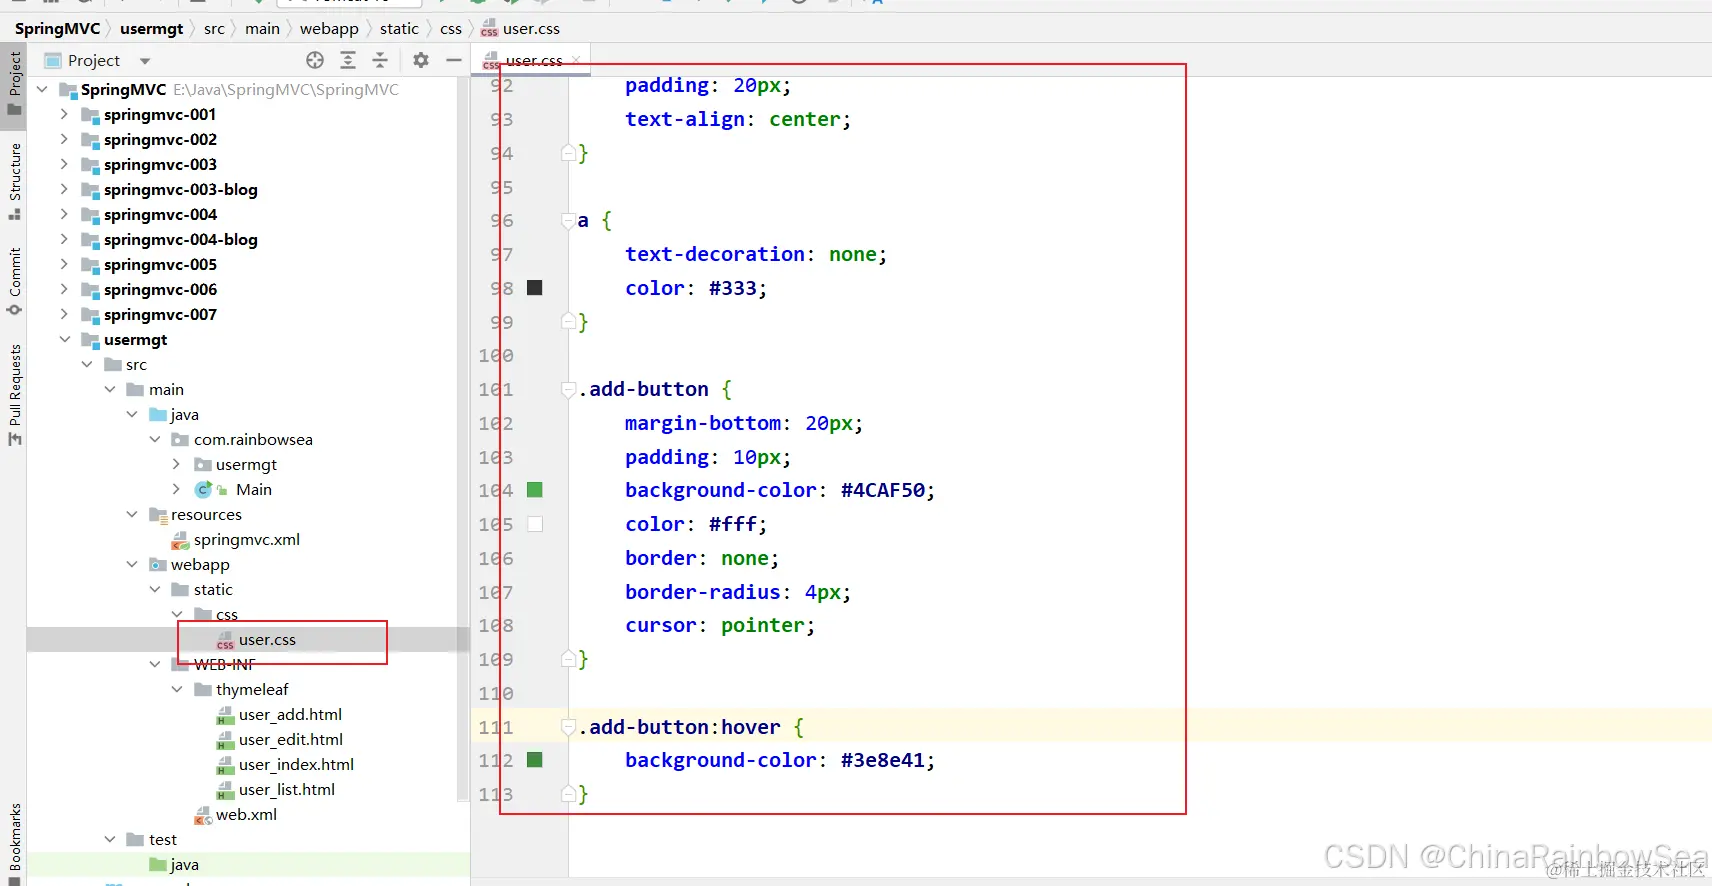
Task: Select the Main class in tree
Action: click(x=253, y=489)
